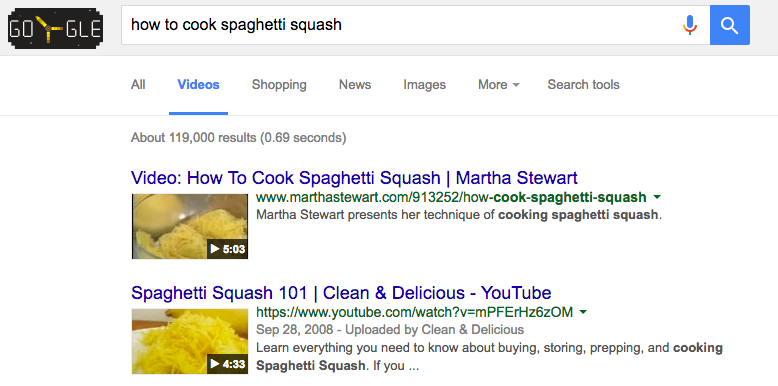Screen dimensions: 778x386
Task: Open the Martha Stewart video thumbnail
Action: tap(190, 226)
